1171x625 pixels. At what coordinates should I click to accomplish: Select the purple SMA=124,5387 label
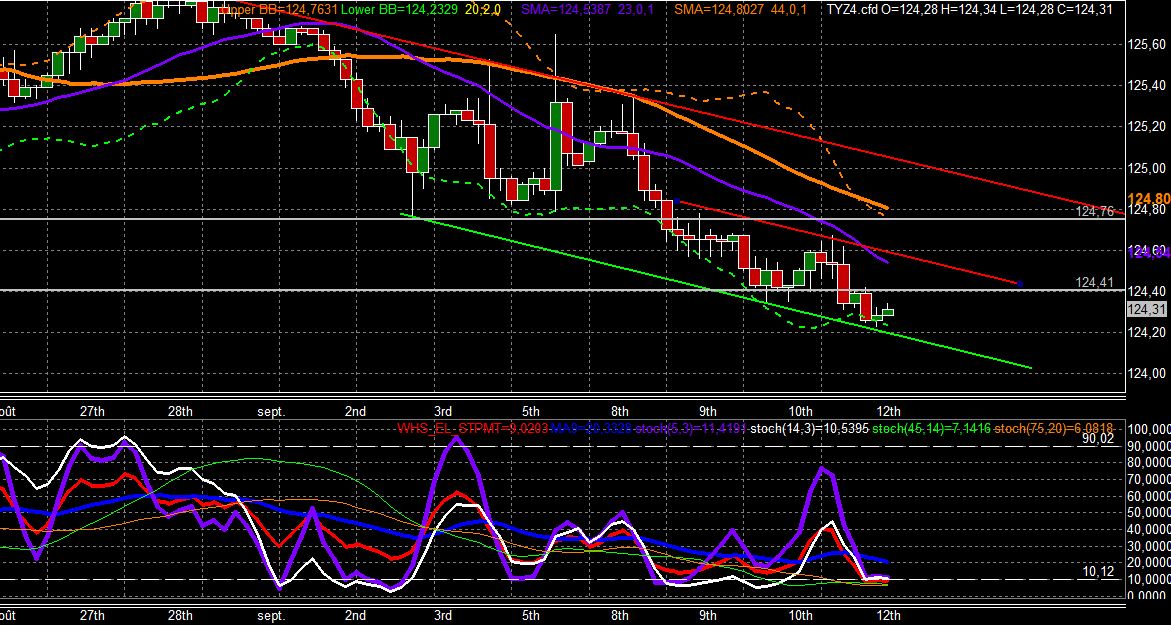point(565,9)
